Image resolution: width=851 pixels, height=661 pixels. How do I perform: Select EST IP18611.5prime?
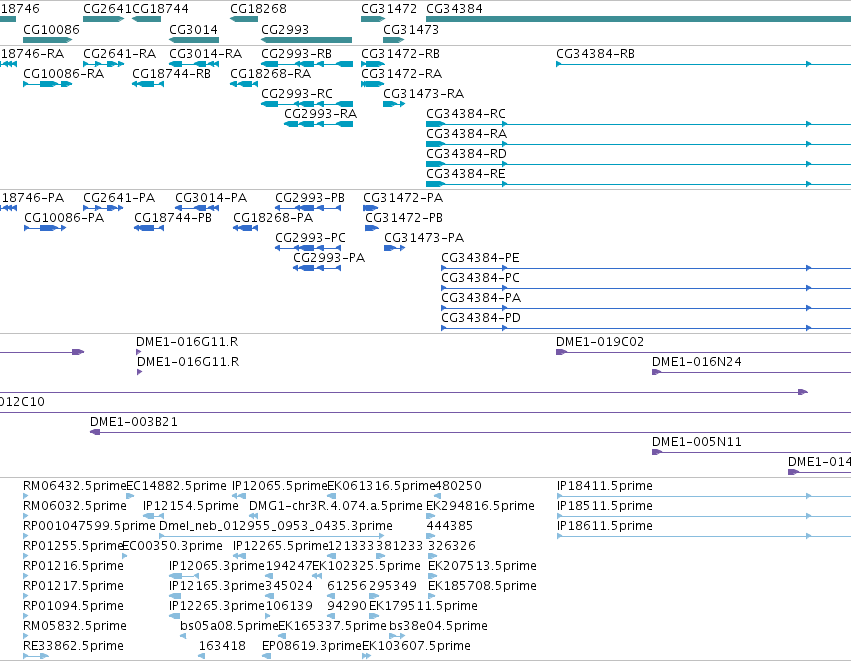704,536
